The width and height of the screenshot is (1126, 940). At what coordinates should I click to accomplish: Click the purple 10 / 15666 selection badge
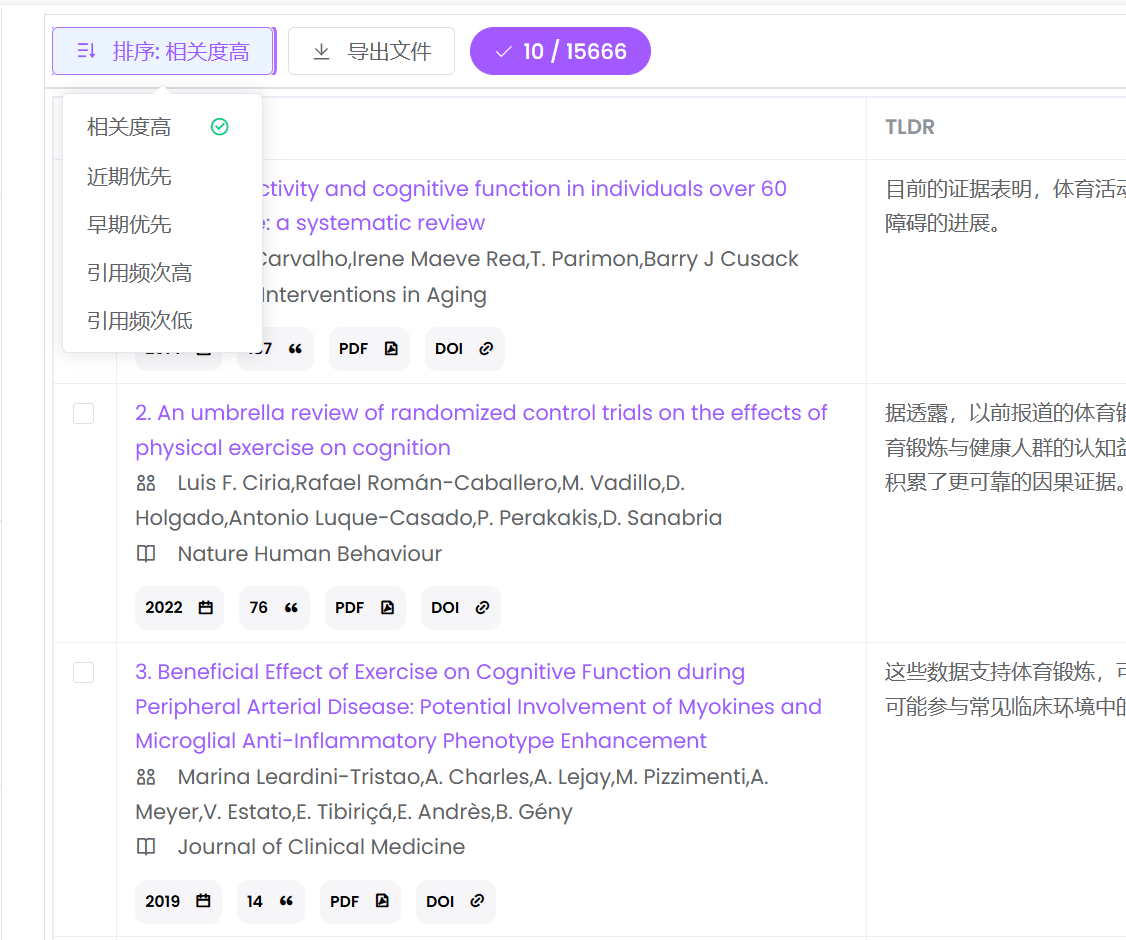pyautogui.click(x=560, y=50)
